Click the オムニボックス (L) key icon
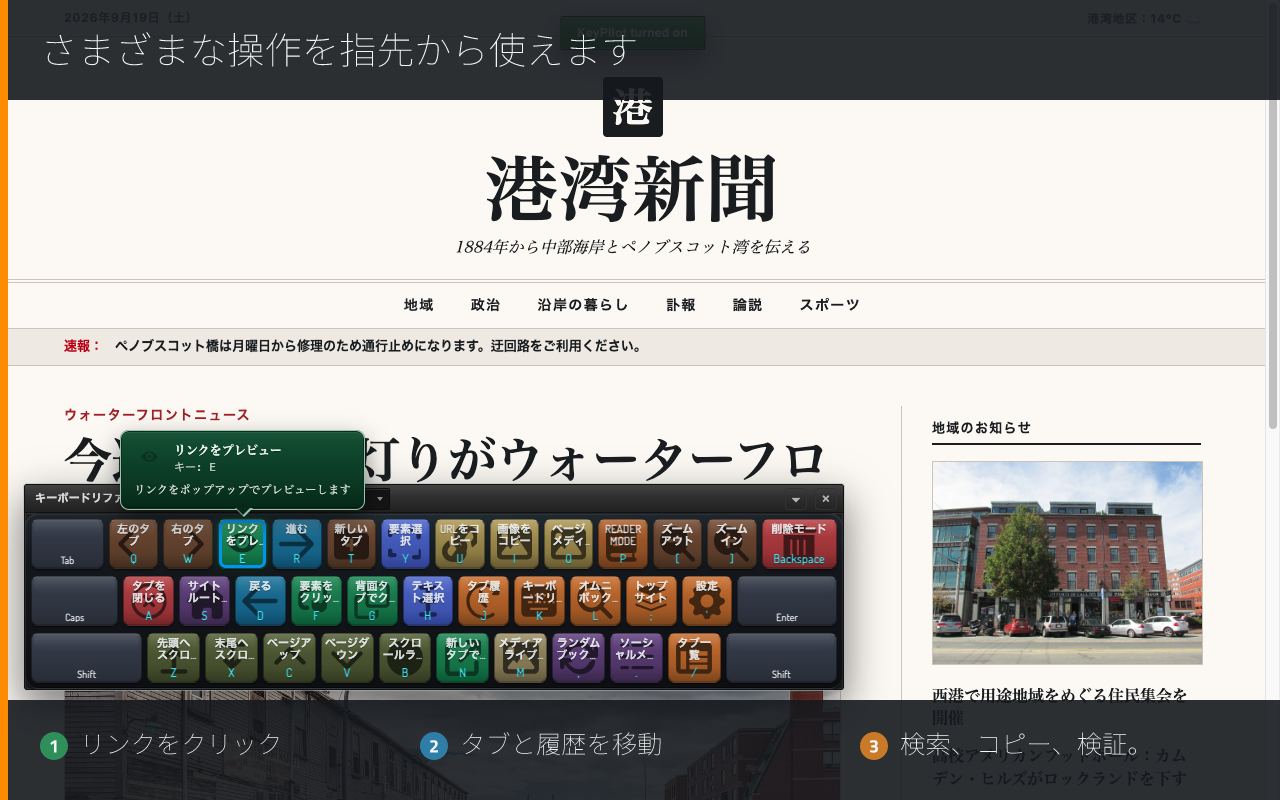The width and height of the screenshot is (1280, 800). [x=595, y=601]
